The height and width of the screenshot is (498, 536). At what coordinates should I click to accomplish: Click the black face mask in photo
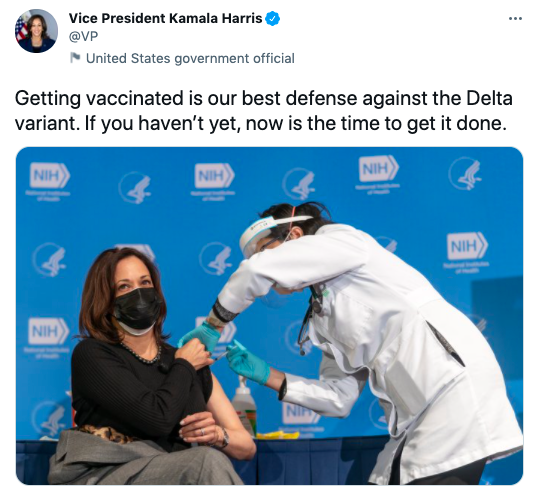point(137,308)
